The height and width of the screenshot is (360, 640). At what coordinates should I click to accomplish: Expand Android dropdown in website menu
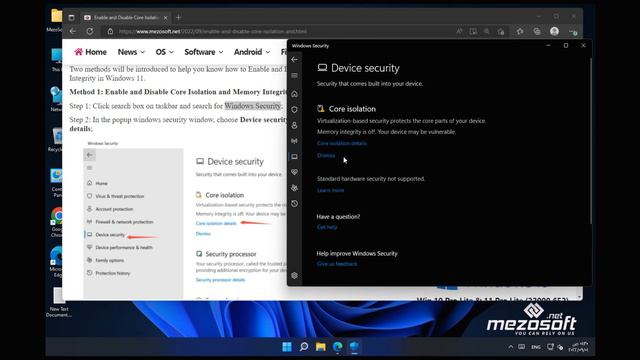pyautogui.click(x=252, y=52)
